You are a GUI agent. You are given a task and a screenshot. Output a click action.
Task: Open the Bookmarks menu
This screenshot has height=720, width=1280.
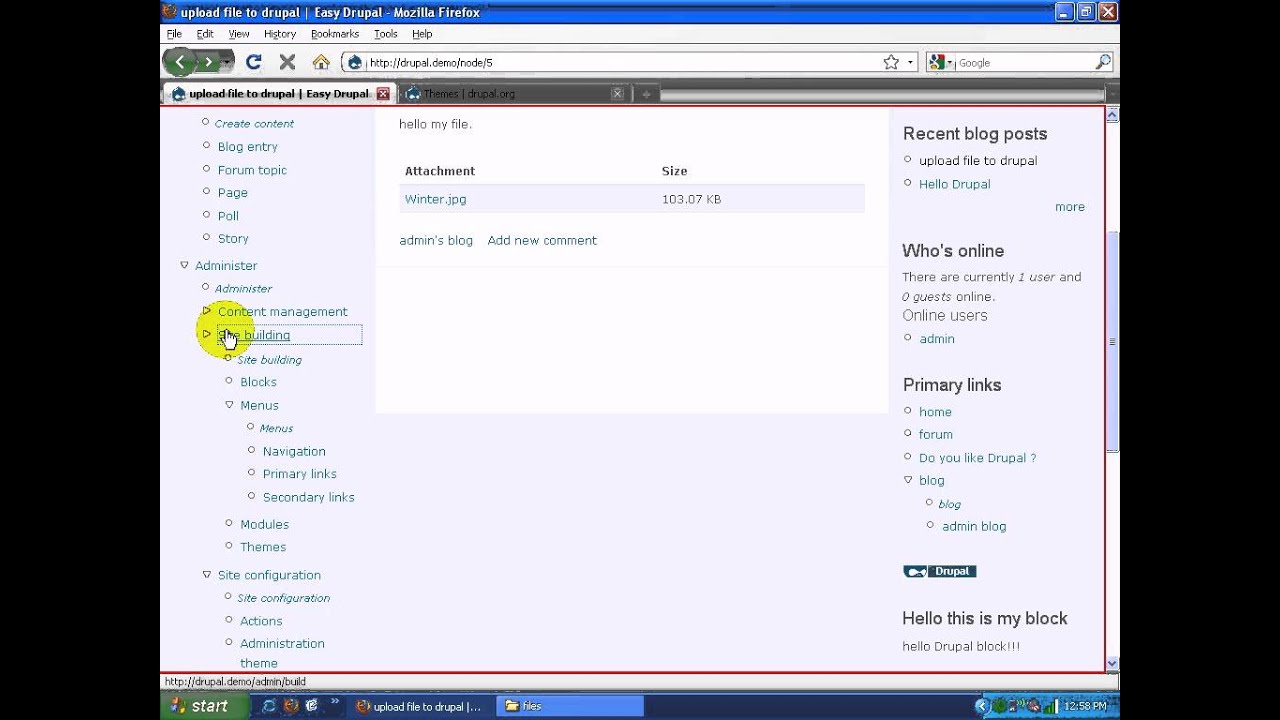coord(335,34)
